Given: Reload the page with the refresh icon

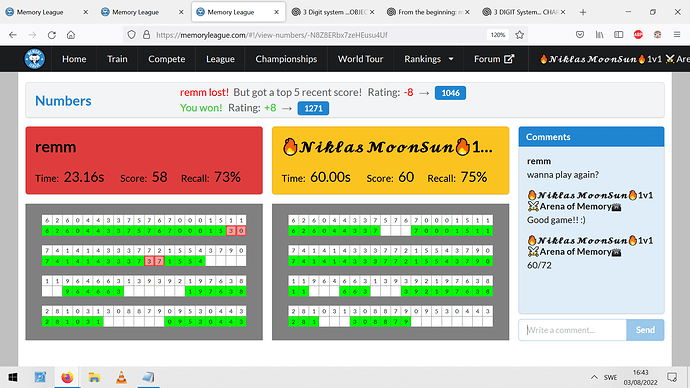Looking at the screenshot, I should click(x=51, y=35).
